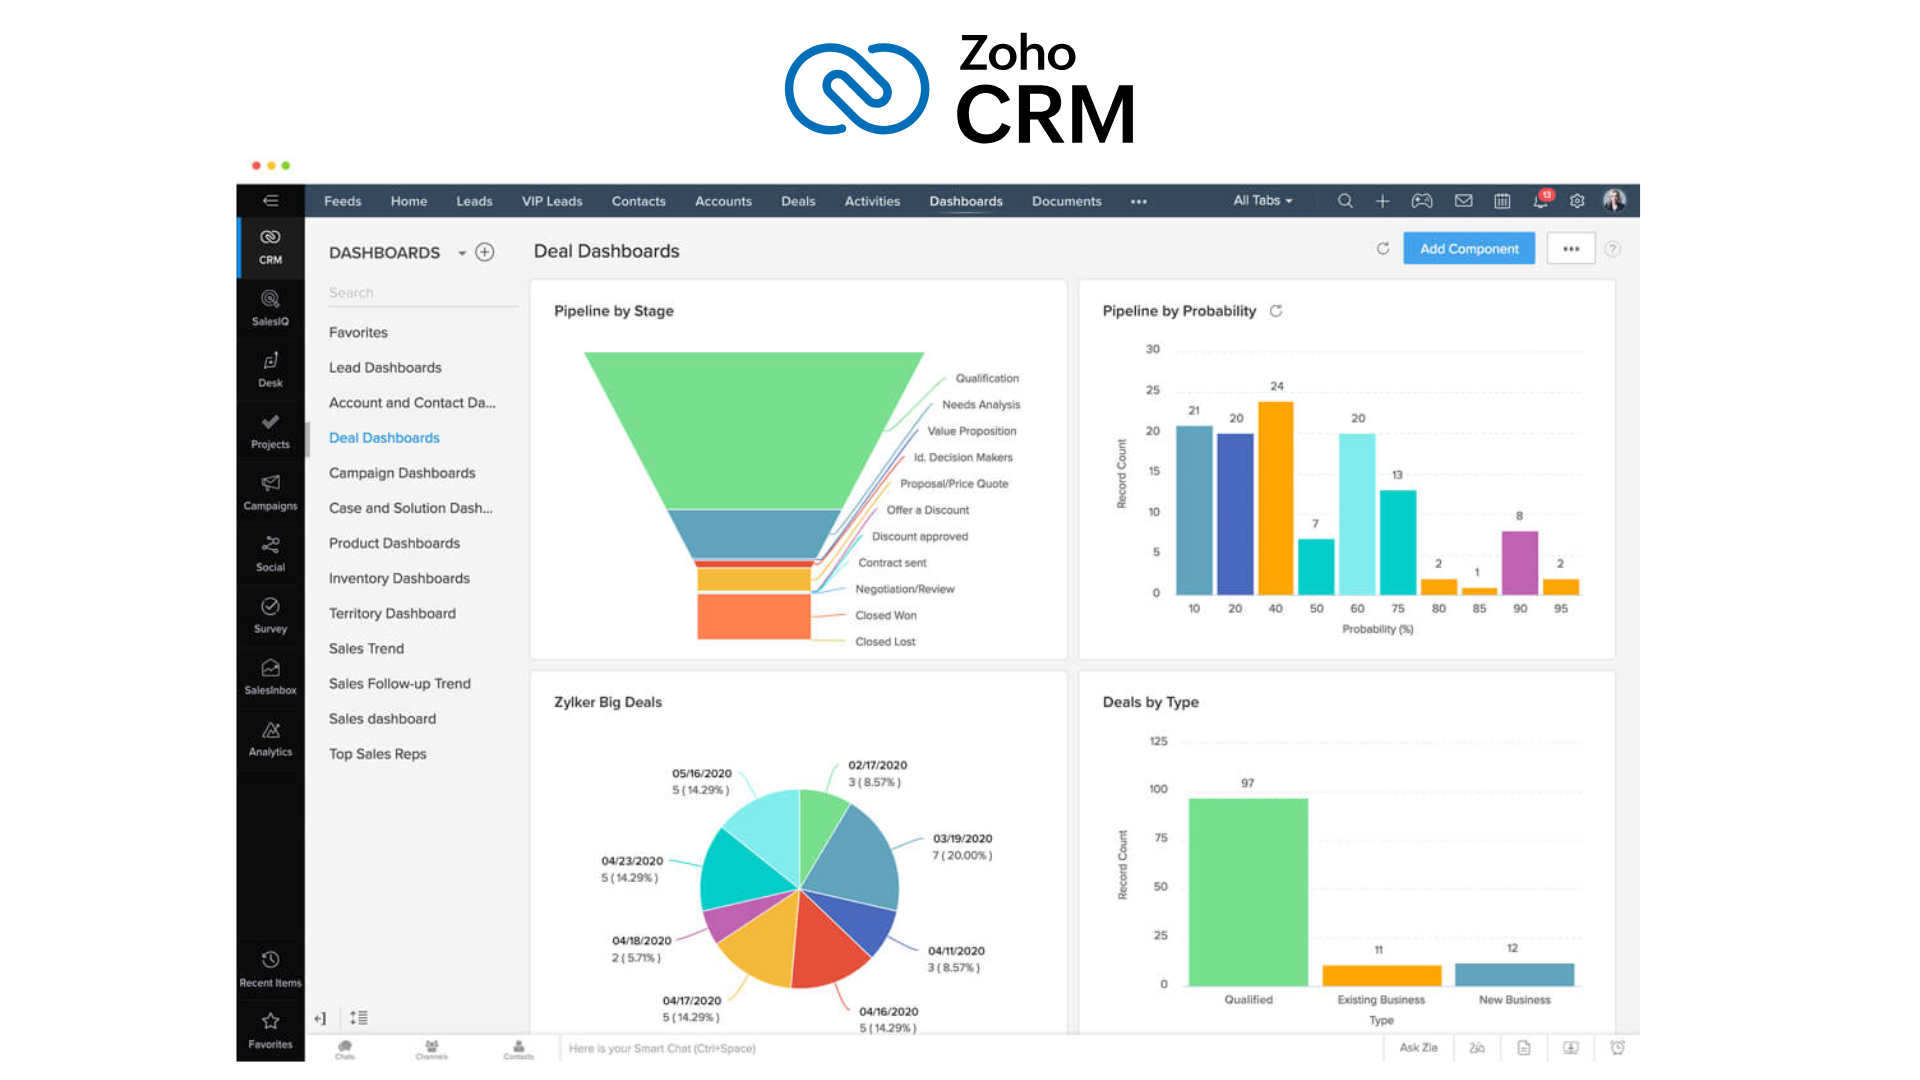1920x1080 pixels.
Task: Open dashboard more options ellipsis button
Action: (x=1571, y=249)
